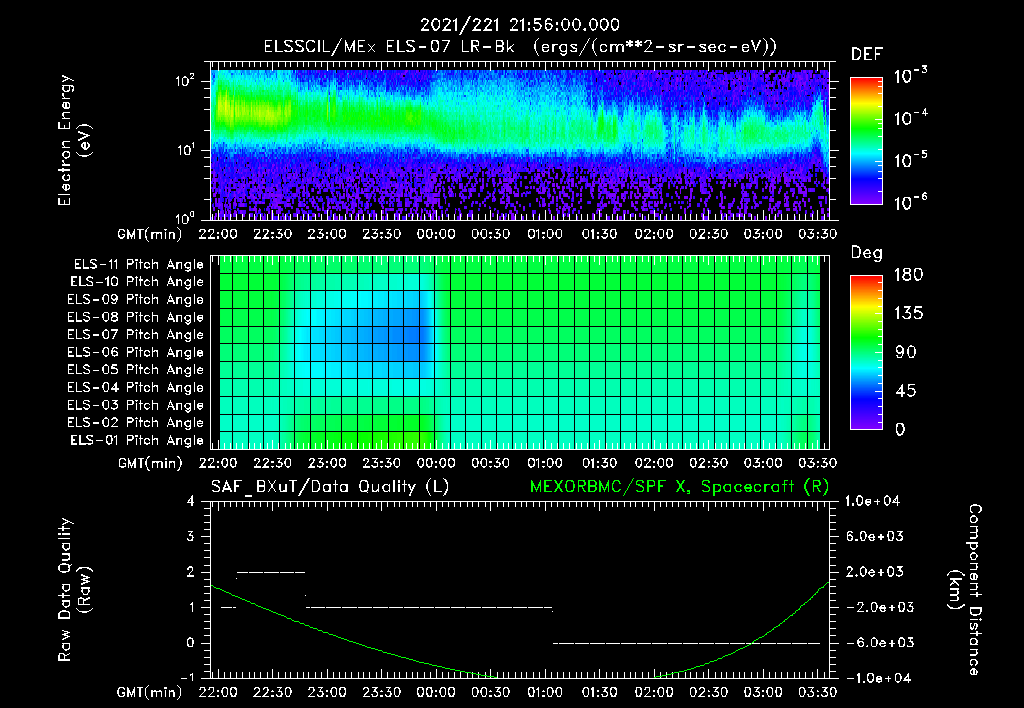Viewport: 1024px width, 708px height.
Task: Click the long data quality line at level 0
Action: click(686, 643)
